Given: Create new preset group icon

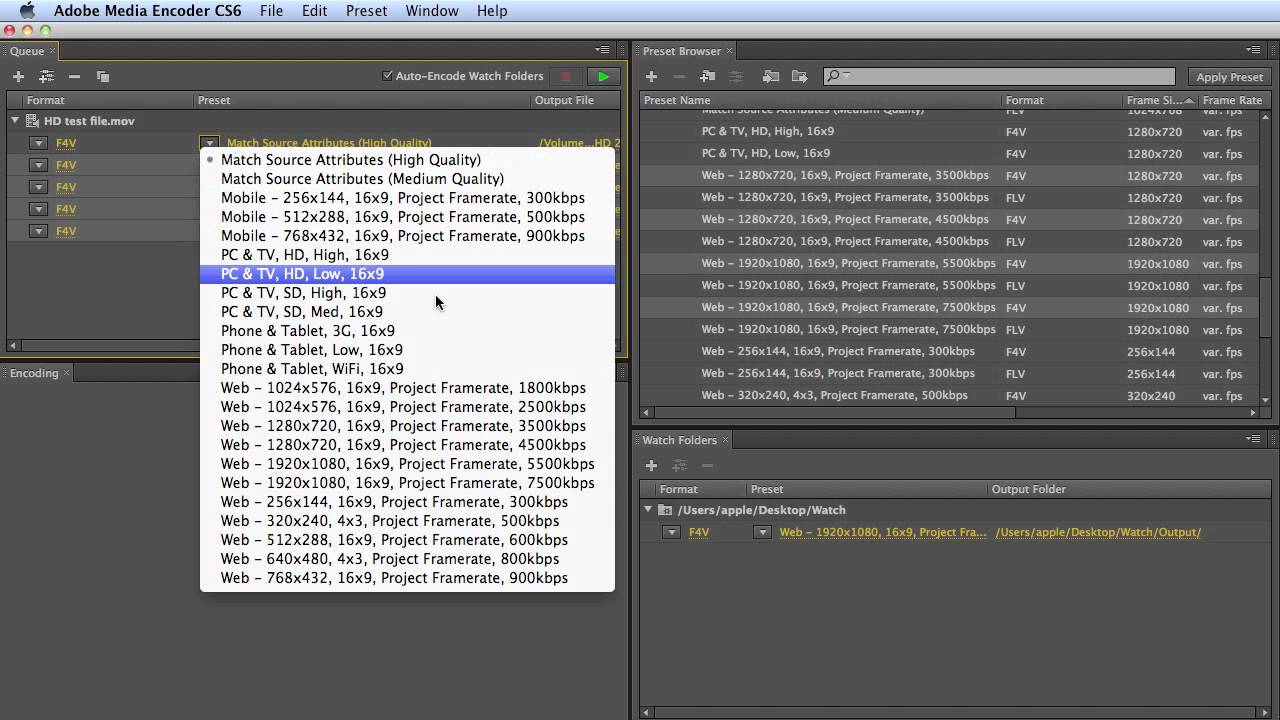Looking at the screenshot, I should 708,76.
